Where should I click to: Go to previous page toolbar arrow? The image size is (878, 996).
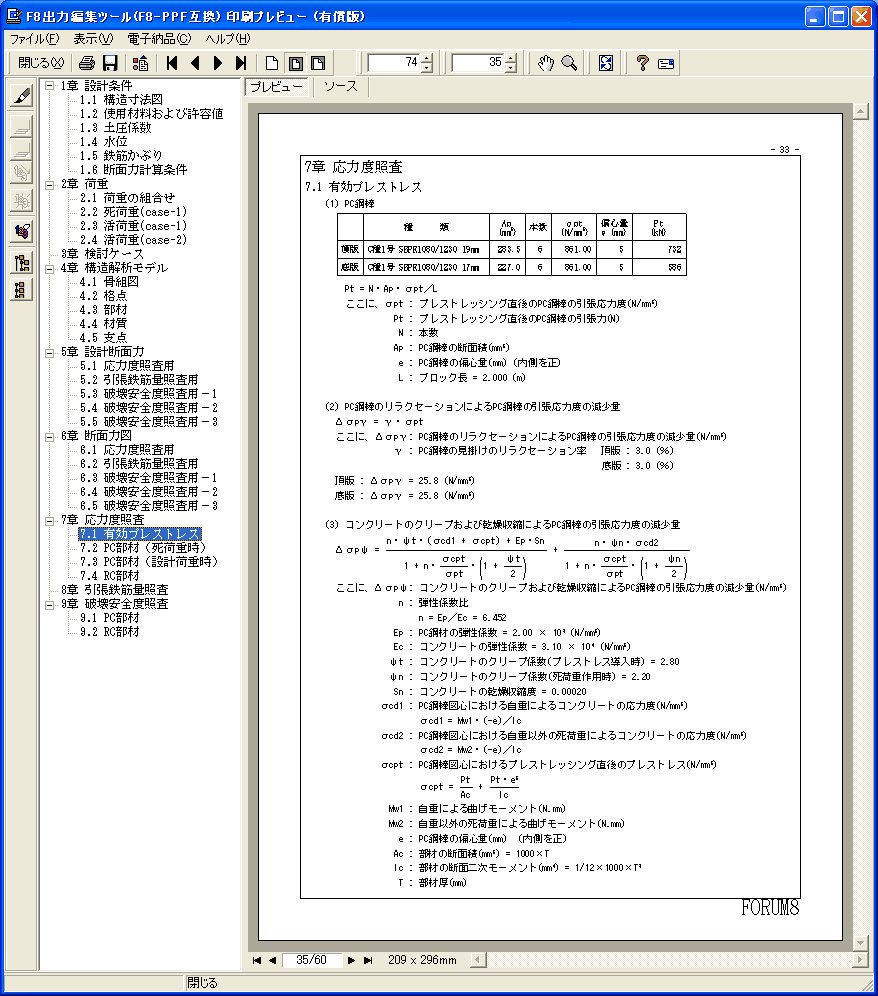195,63
